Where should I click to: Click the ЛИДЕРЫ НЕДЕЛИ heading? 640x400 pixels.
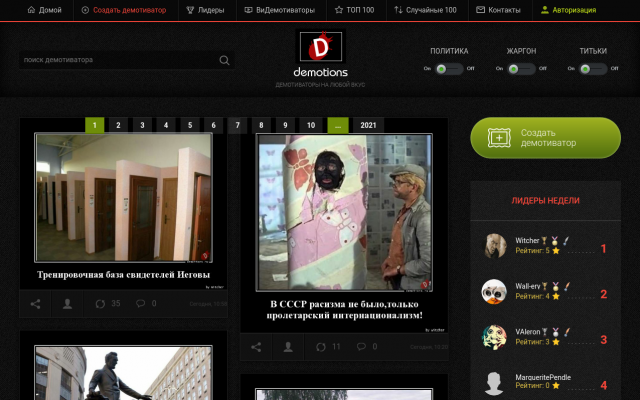[x=545, y=200]
